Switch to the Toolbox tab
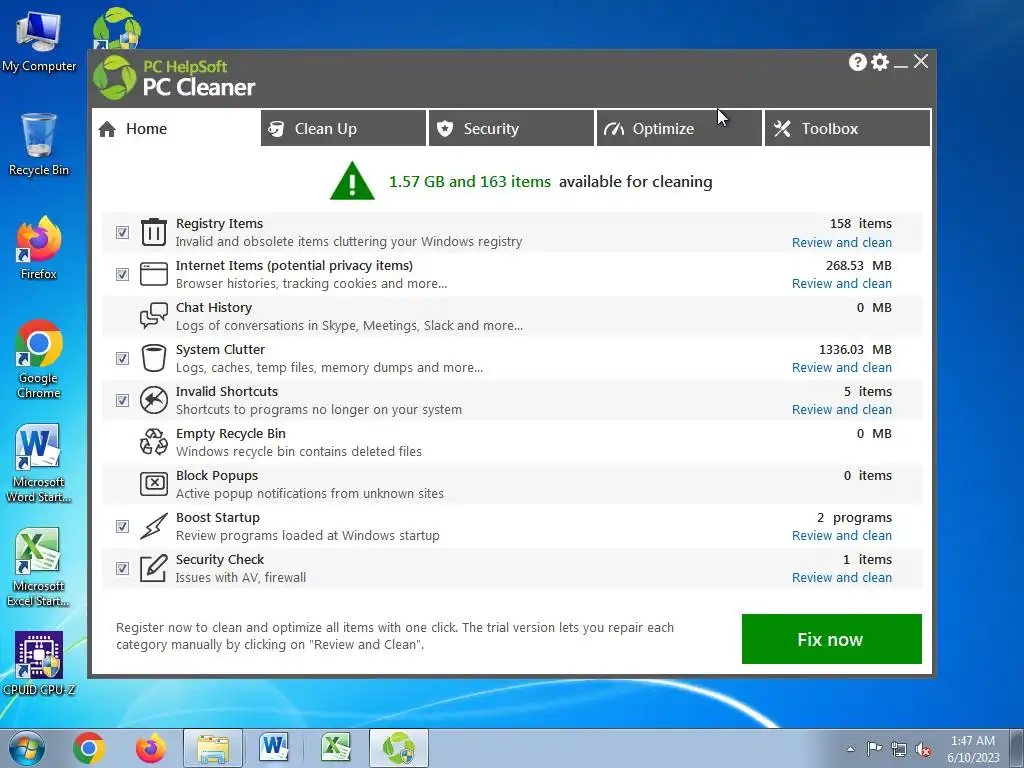This screenshot has height=768, width=1024. 848,129
